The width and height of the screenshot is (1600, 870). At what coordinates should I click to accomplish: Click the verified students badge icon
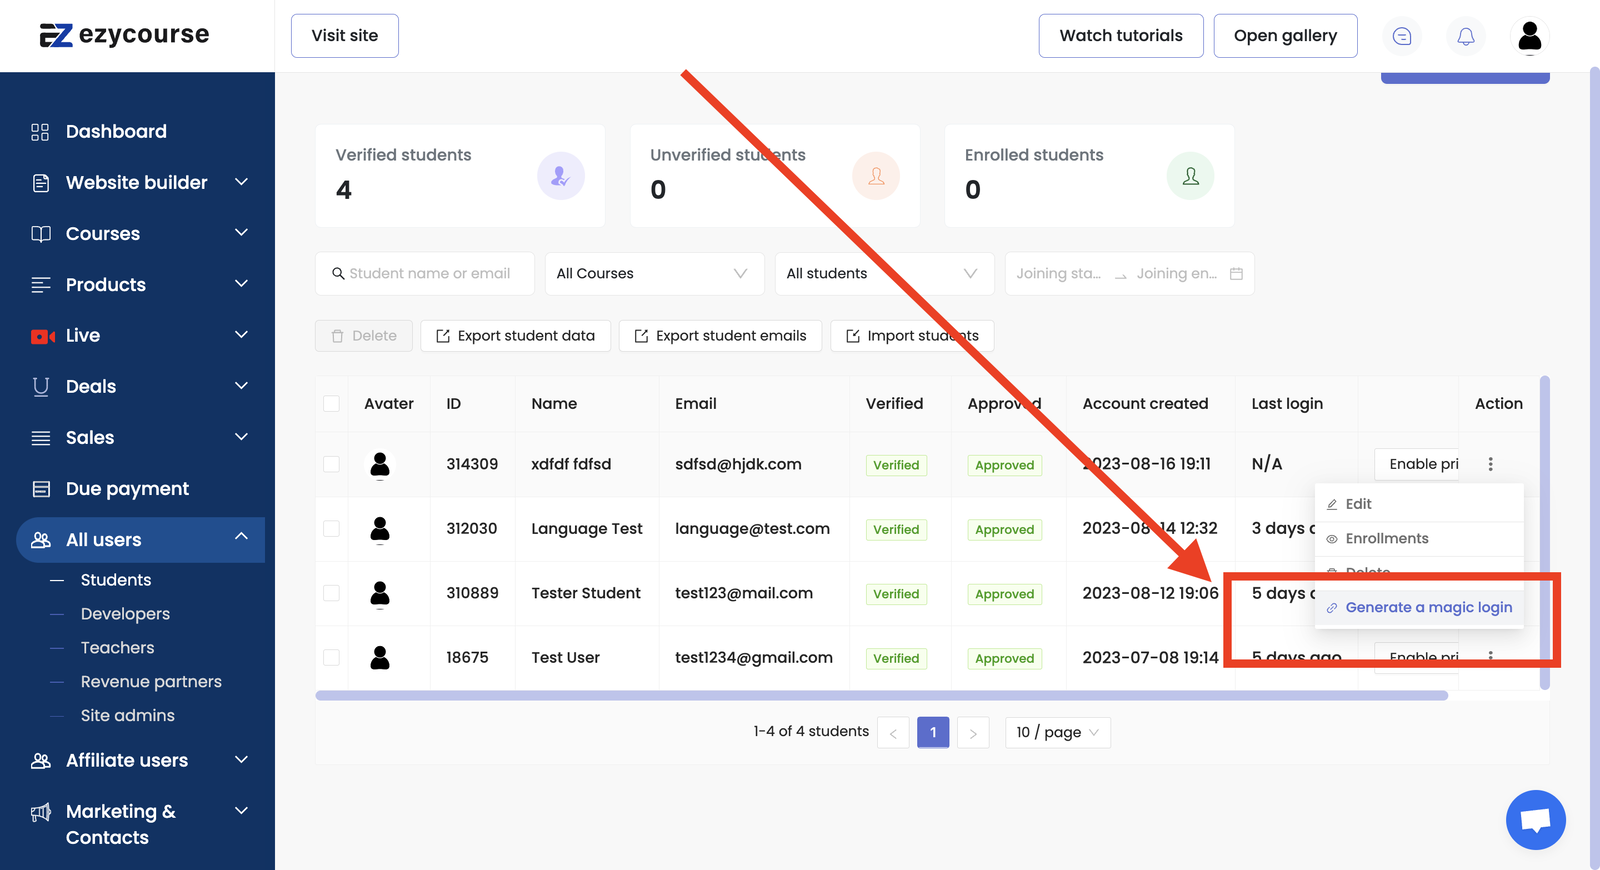point(560,176)
